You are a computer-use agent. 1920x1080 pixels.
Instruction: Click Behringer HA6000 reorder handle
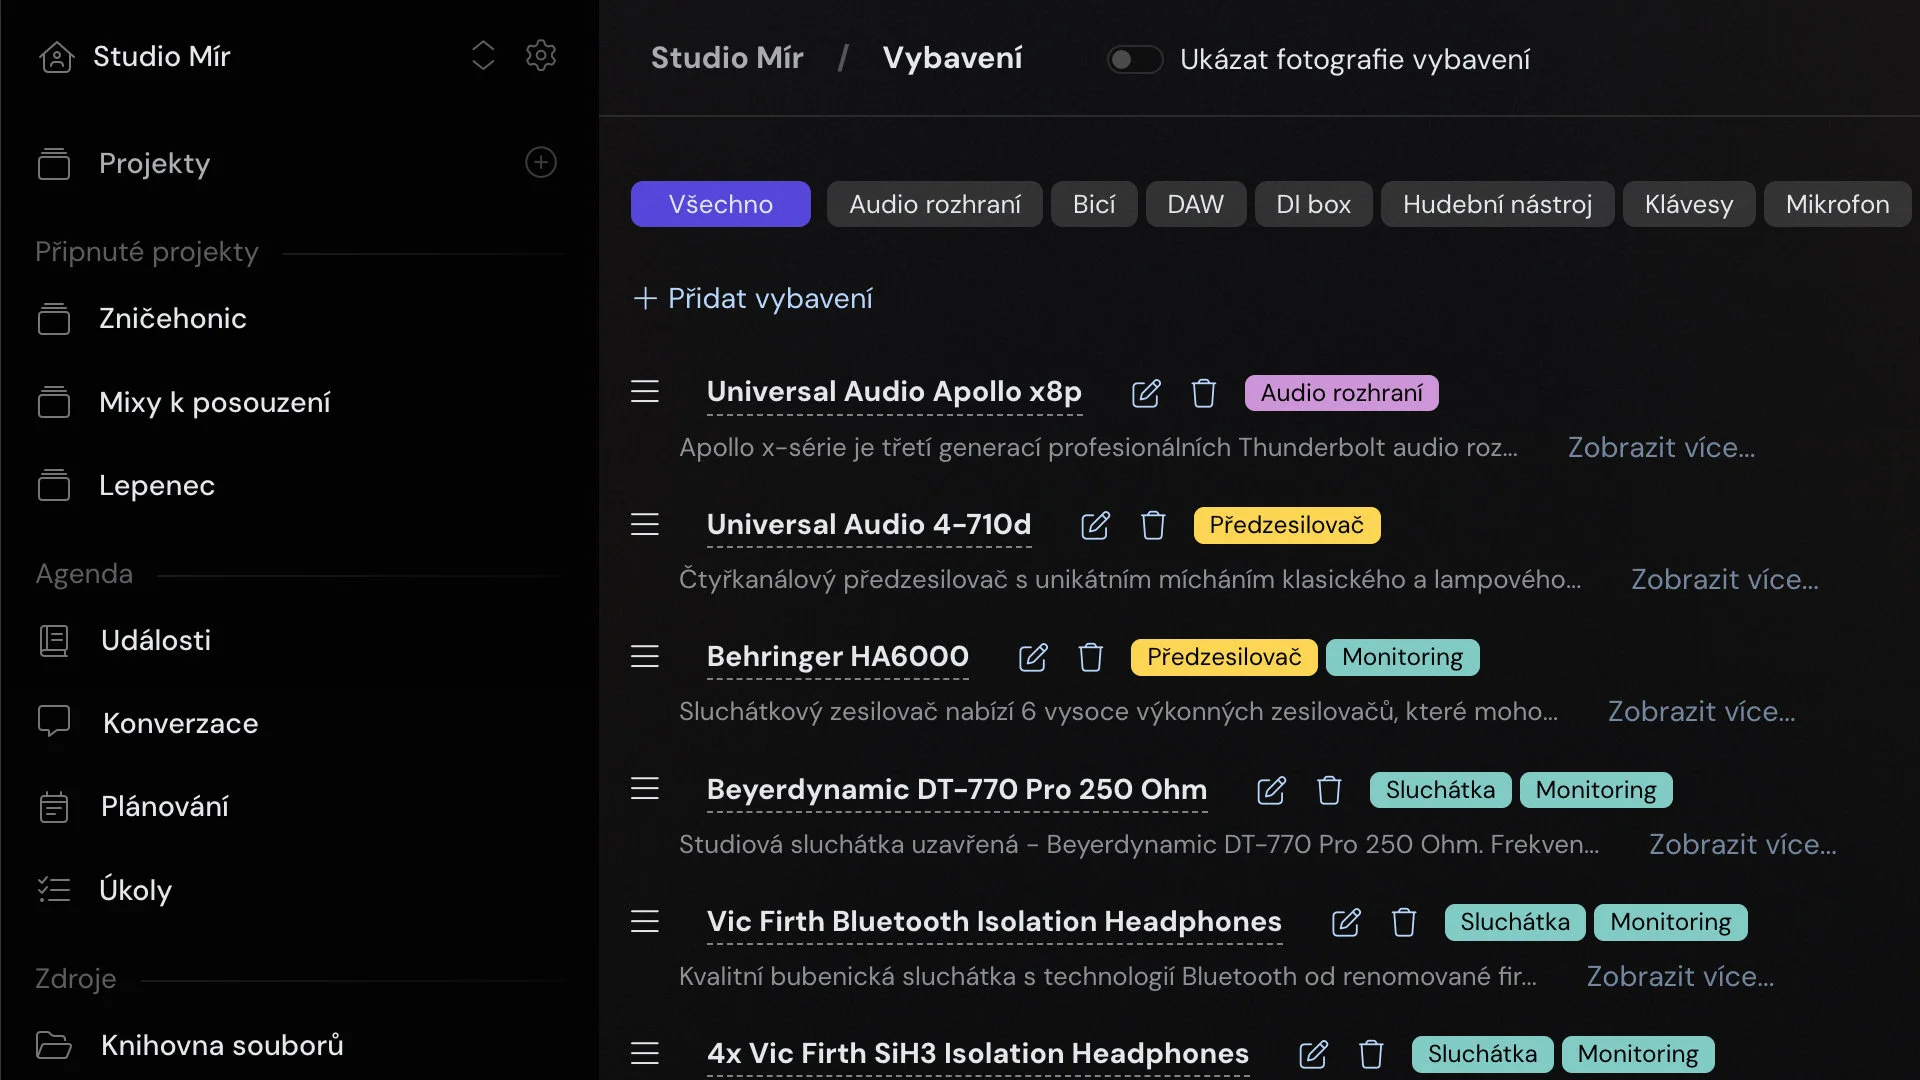point(645,656)
